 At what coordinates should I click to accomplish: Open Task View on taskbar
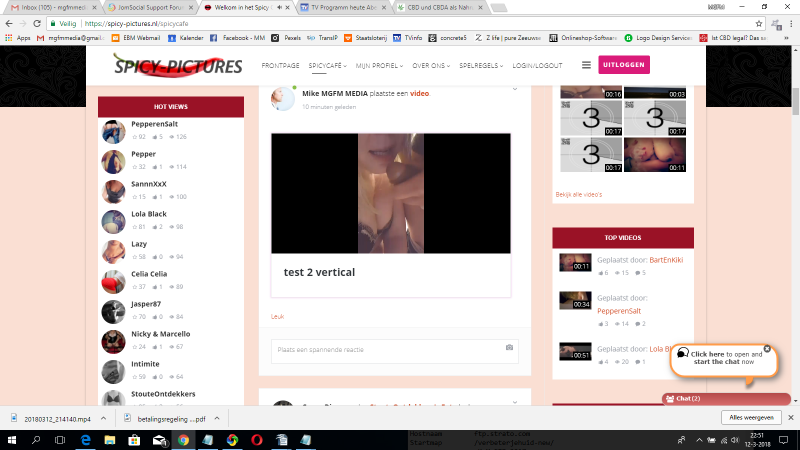(x=60, y=440)
